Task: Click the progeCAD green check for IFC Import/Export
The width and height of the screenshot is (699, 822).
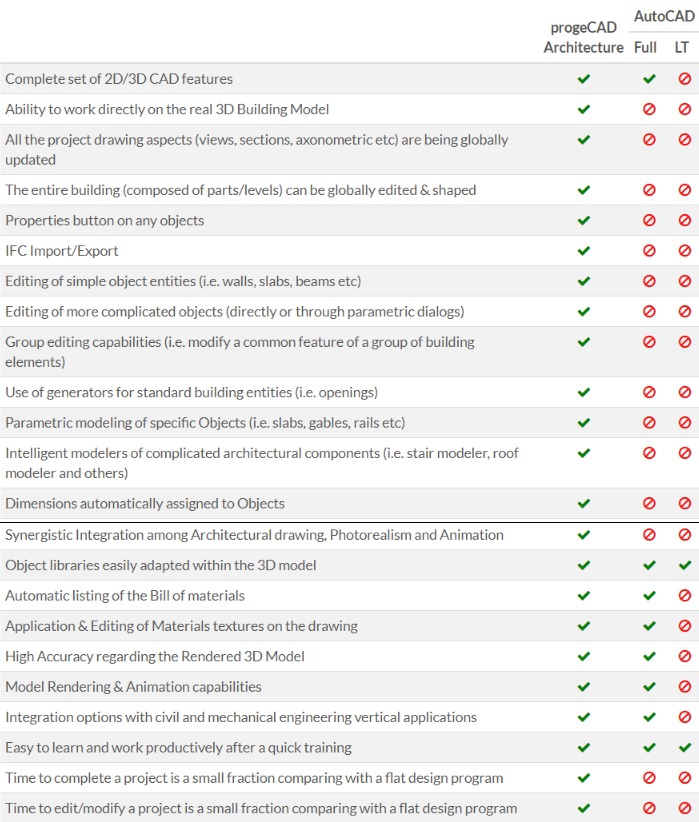Action: [x=584, y=251]
